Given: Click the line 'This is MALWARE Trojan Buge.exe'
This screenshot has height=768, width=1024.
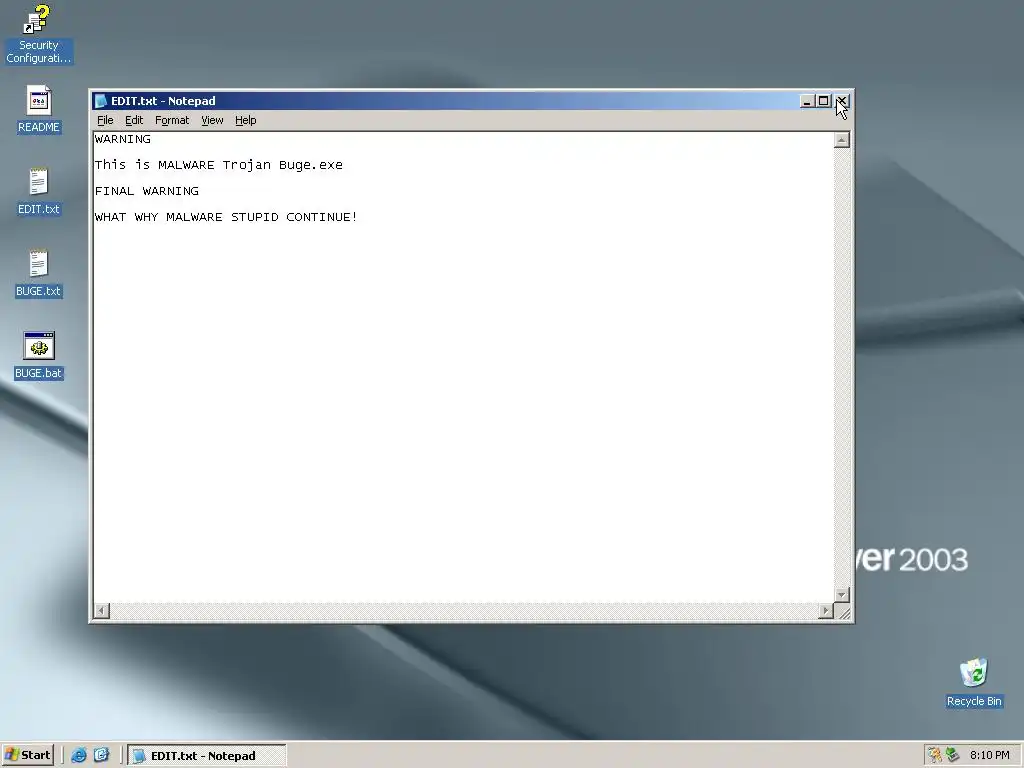Looking at the screenshot, I should tap(219, 165).
